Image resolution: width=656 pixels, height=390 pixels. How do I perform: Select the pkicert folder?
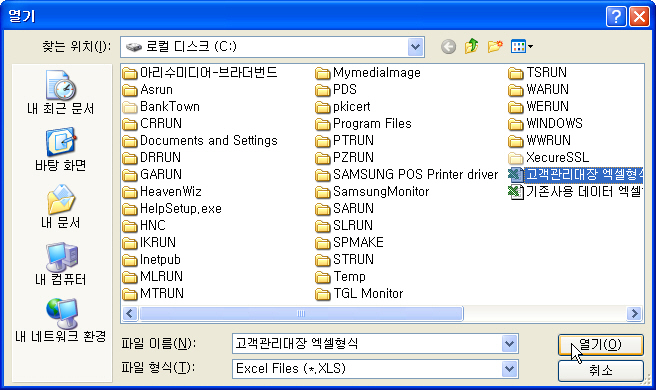343,107
